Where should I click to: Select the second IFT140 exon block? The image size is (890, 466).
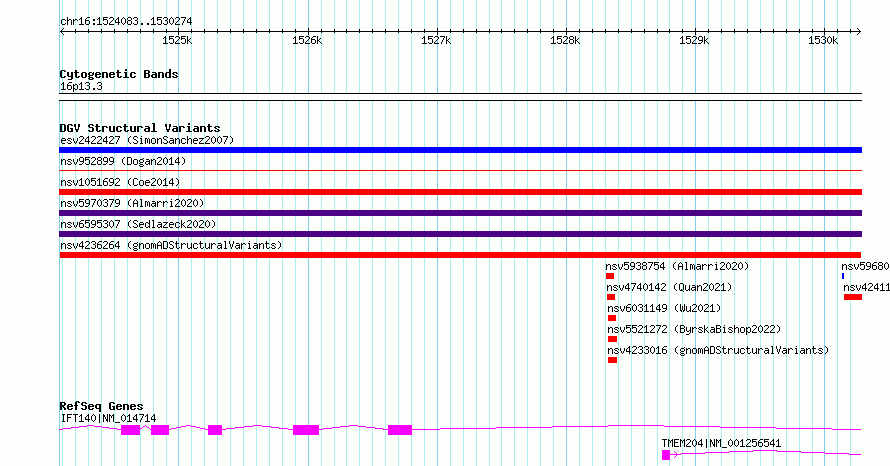159,430
